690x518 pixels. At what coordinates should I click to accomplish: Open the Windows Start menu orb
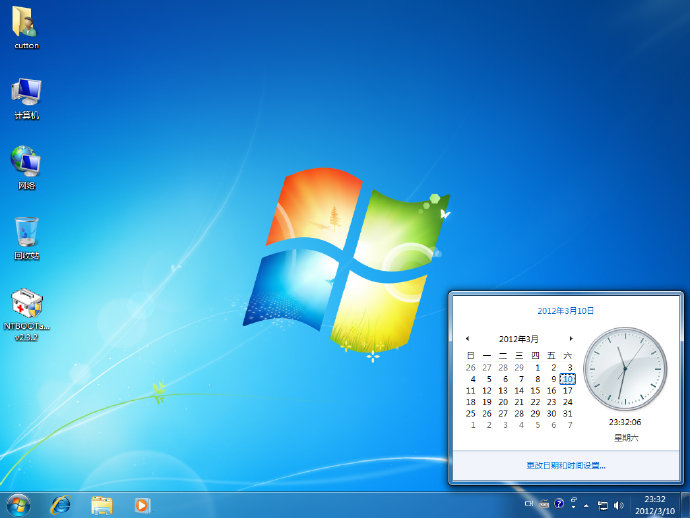(x=18, y=505)
